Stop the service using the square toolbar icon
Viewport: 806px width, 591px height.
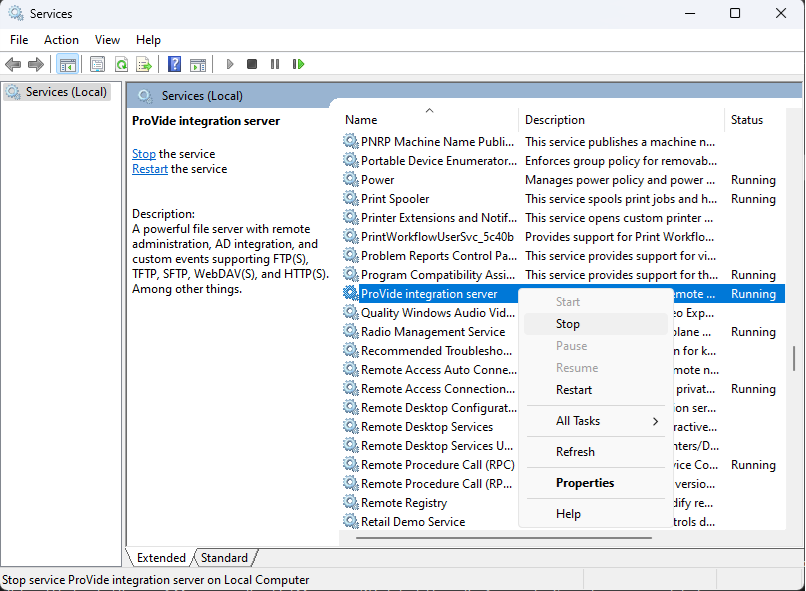pos(252,64)
